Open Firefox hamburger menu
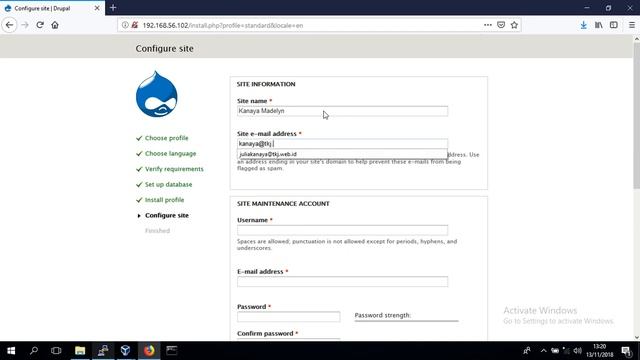Screen dimensions: 640x360 (x=632, y=25)
